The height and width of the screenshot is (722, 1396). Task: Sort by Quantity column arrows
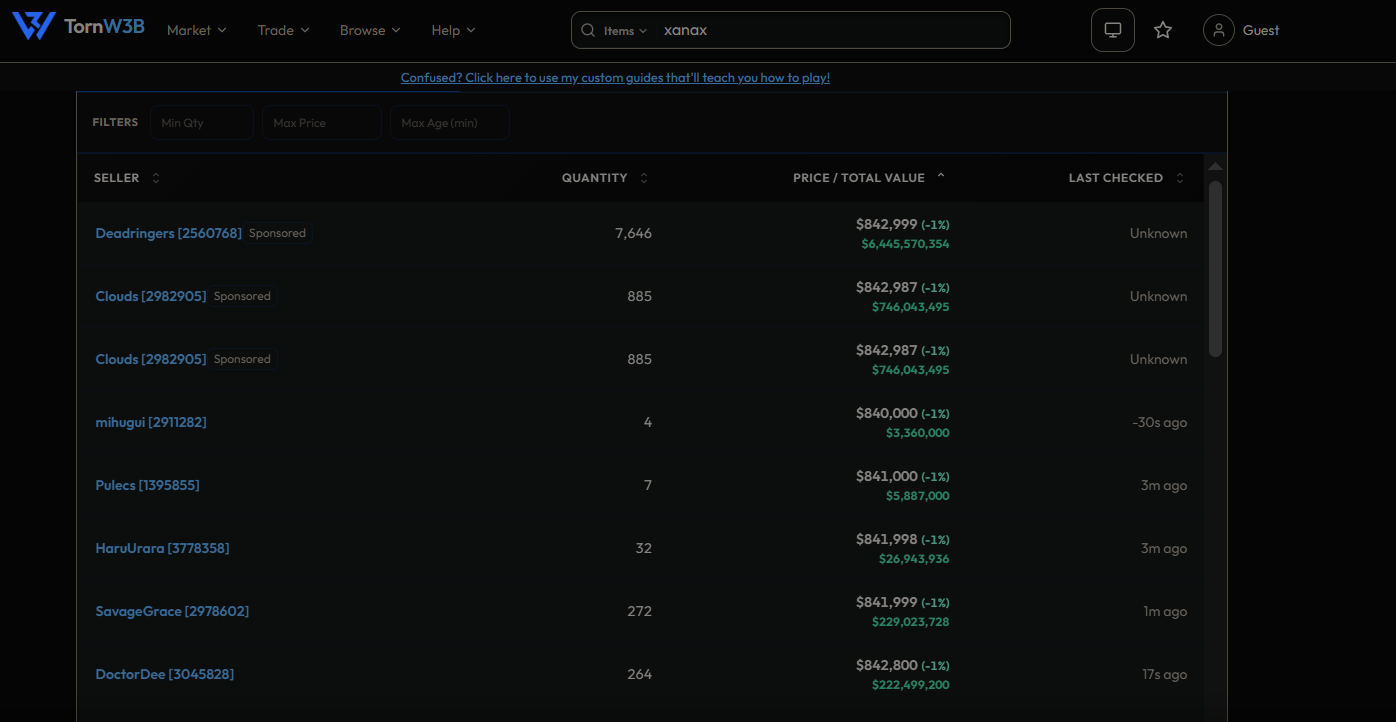click(644, 178)
